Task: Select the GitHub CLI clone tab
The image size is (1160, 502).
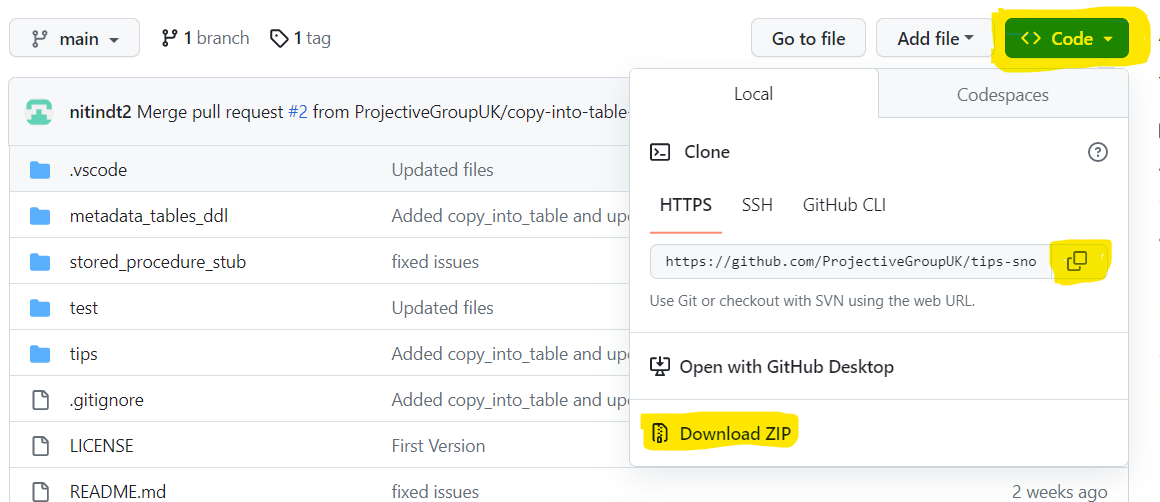Action: pyautogui.click(x=844, y=205)
